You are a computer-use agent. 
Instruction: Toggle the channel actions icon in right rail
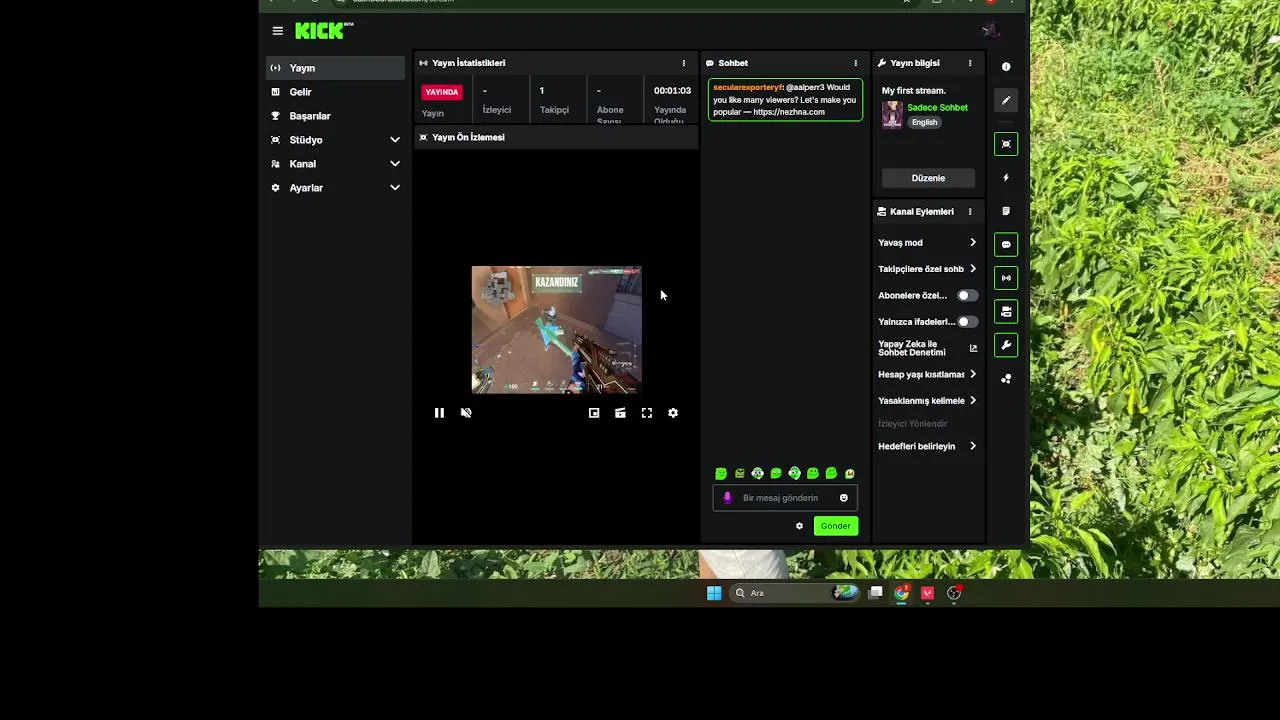1006,312
